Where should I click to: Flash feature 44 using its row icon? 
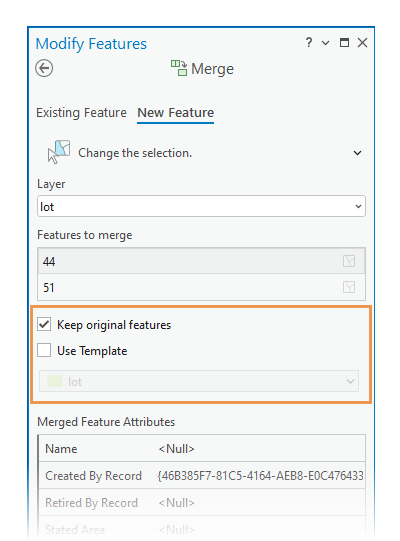click(349, 261)
